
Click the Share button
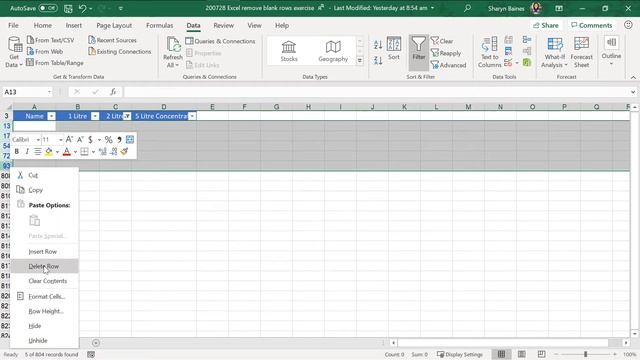(546, 25)
